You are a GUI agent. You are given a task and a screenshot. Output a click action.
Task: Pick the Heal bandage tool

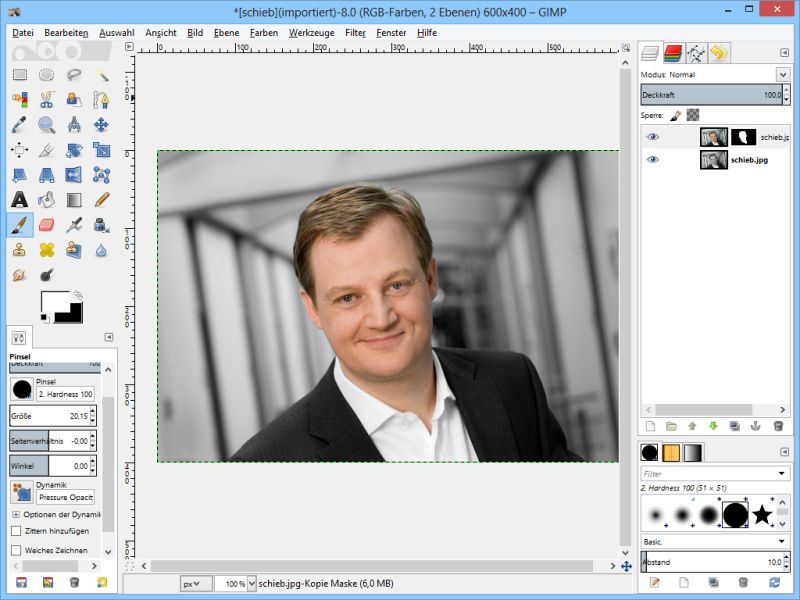click(x=46, y=250)
